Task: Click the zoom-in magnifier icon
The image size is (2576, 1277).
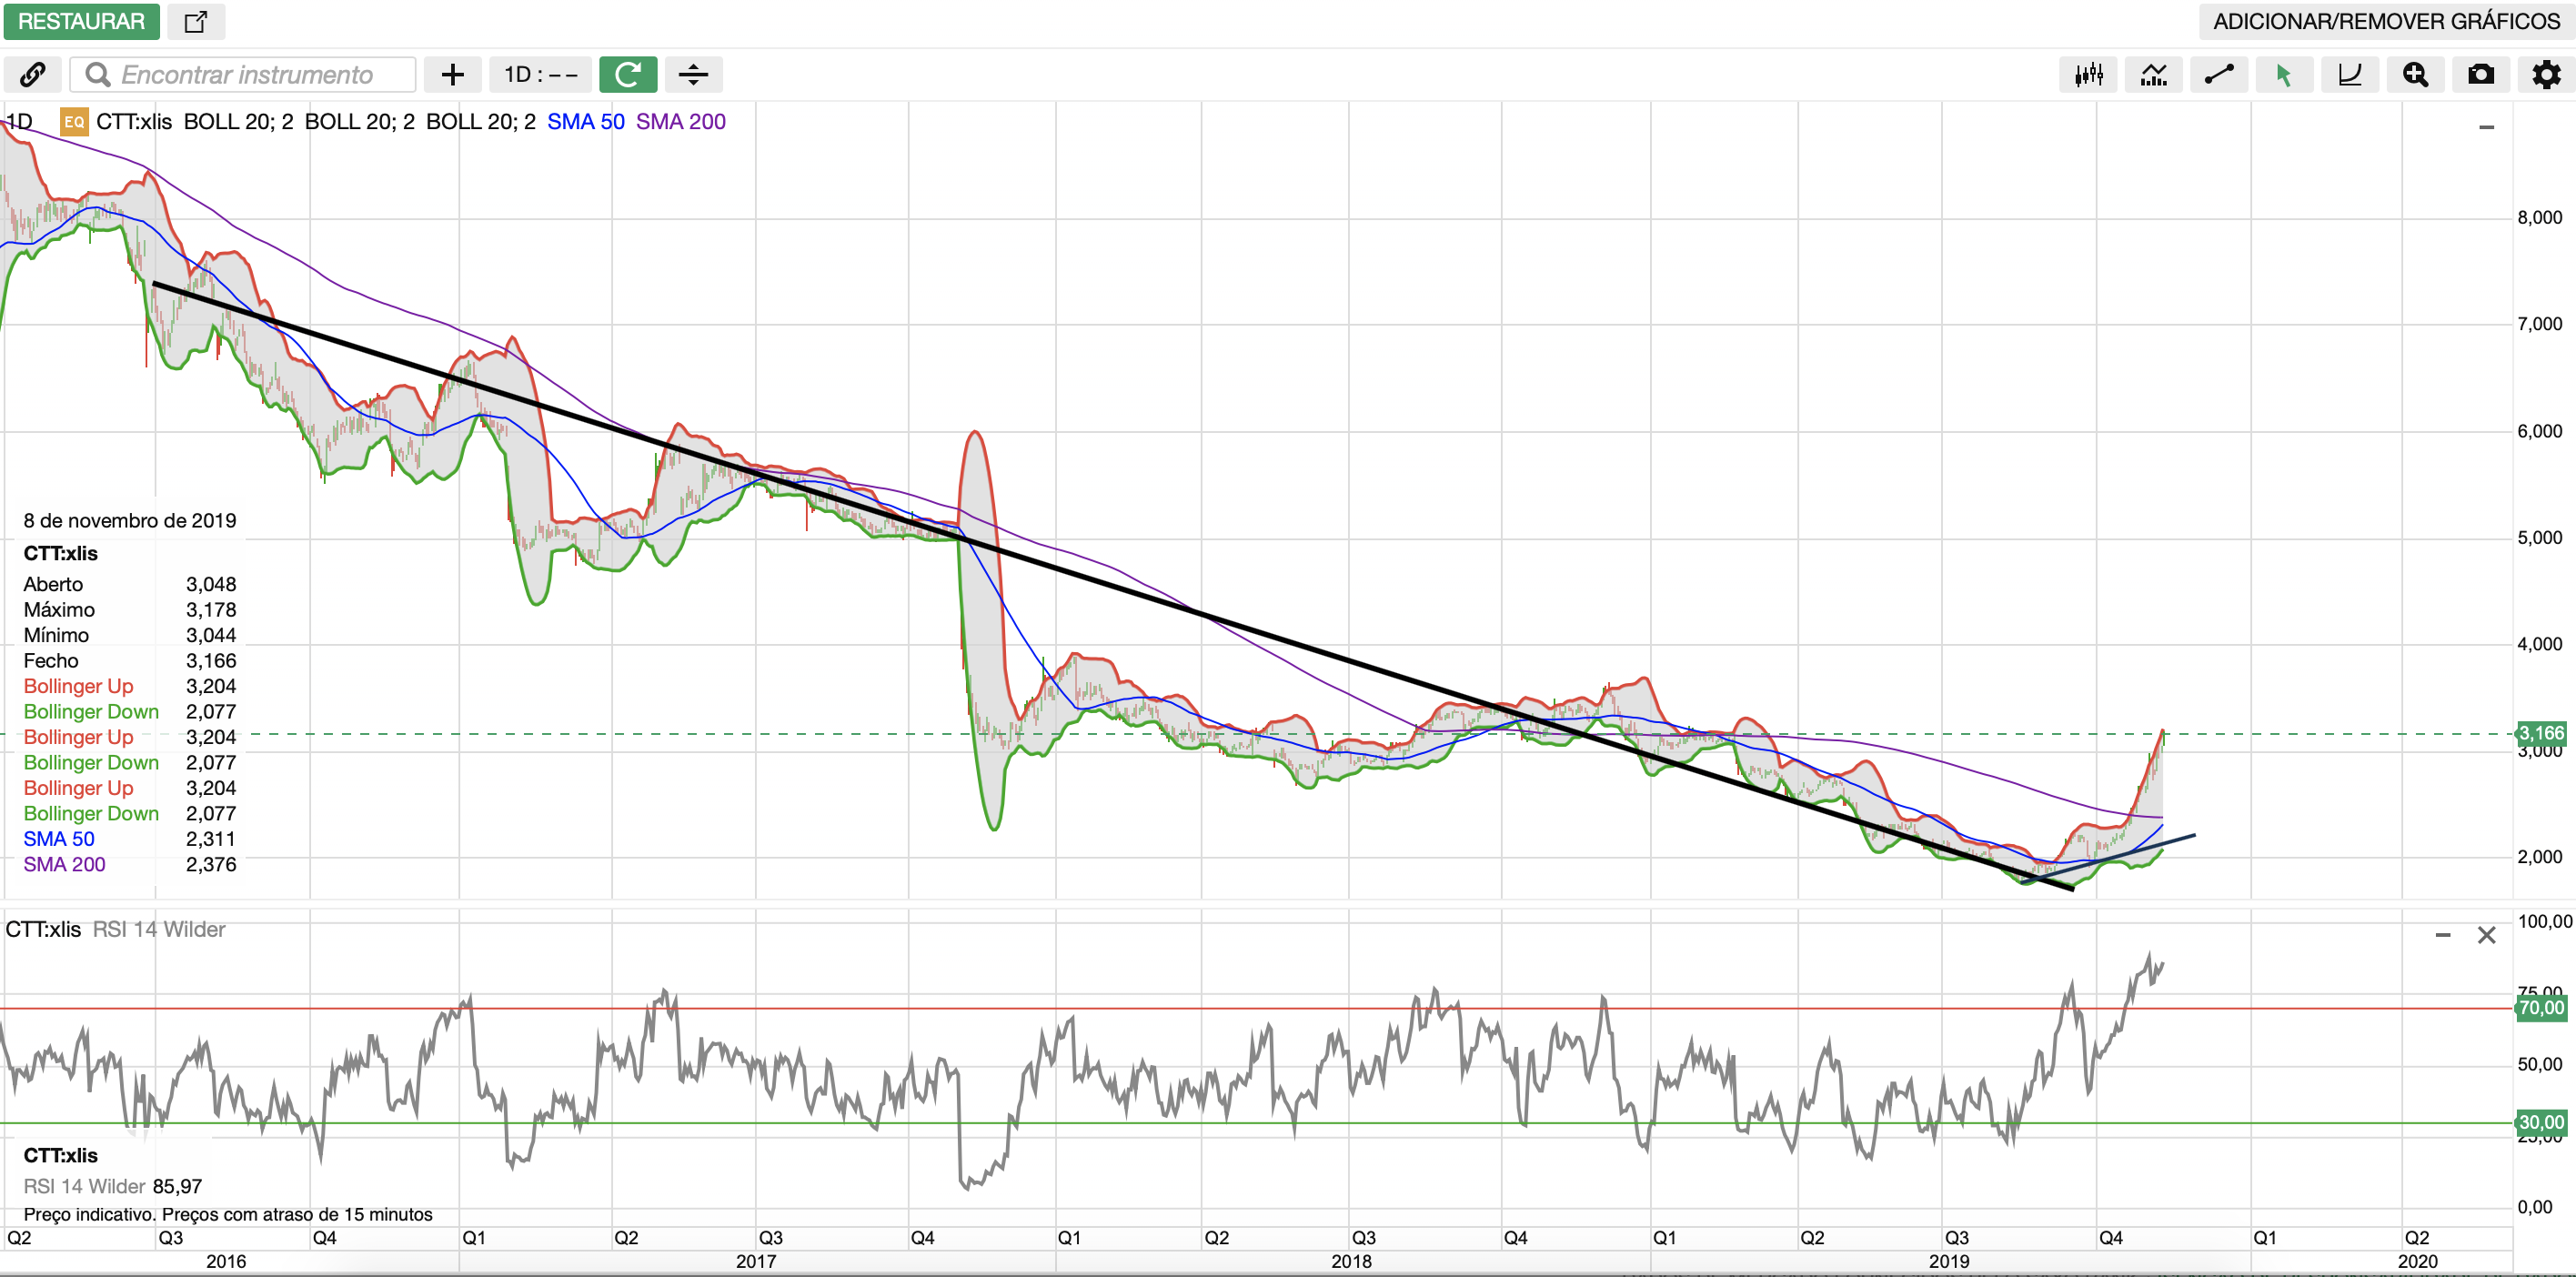Action: point(2415,75)
